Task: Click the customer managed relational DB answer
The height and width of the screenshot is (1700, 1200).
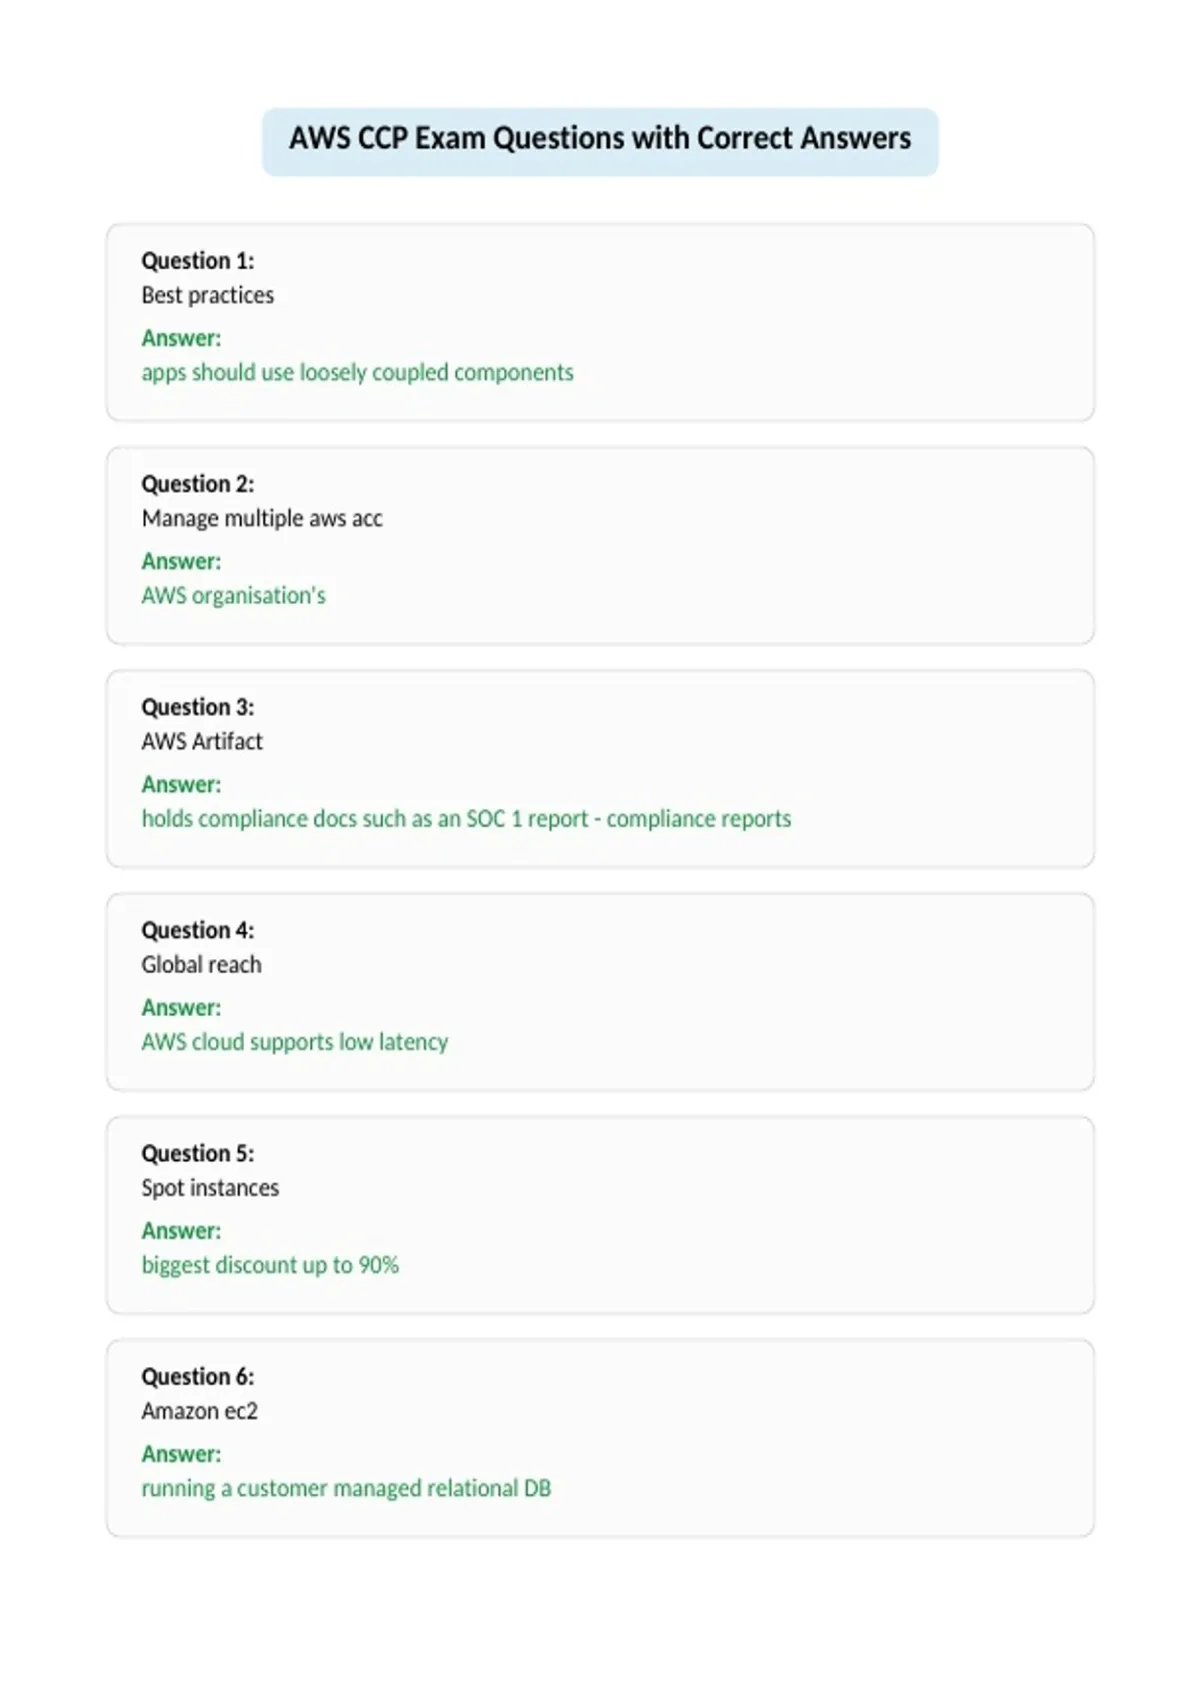Action: click(x=346, y=1488)
